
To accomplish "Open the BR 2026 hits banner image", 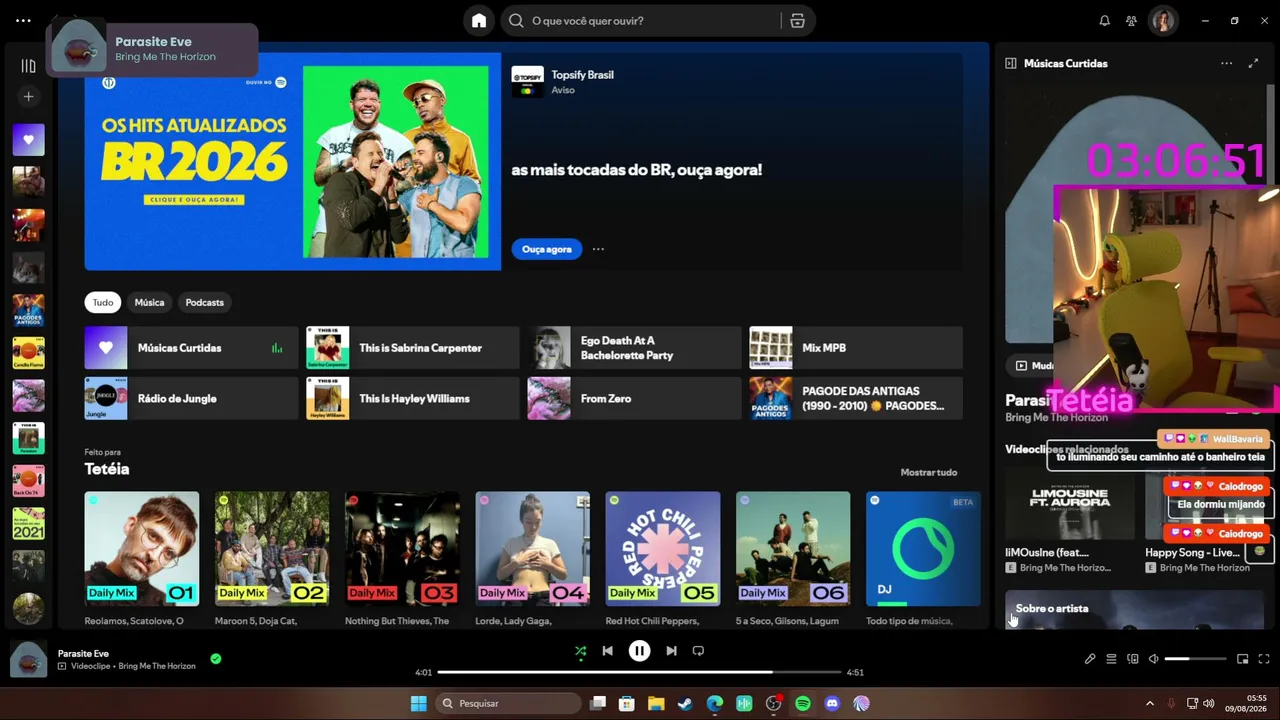I will [x=293, y=161].
